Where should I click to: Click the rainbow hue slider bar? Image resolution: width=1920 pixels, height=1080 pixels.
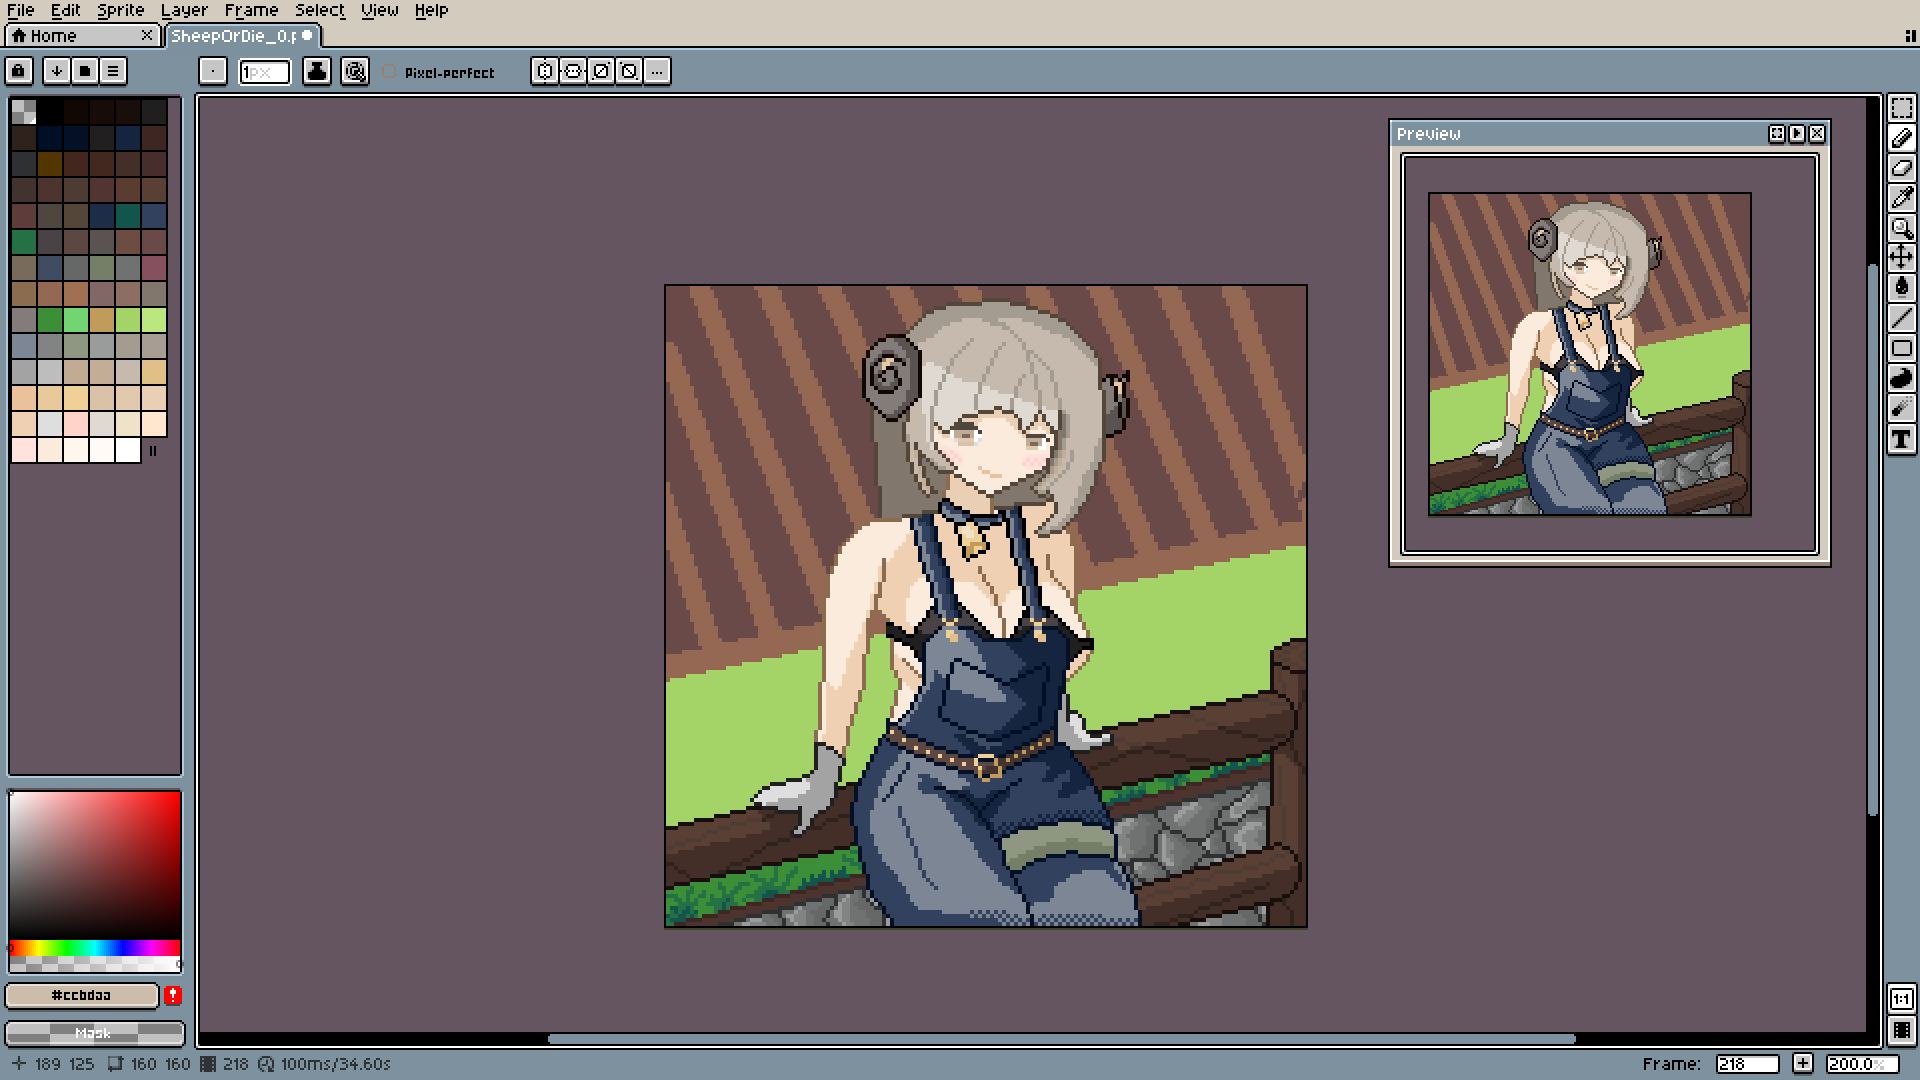(94, 947)
